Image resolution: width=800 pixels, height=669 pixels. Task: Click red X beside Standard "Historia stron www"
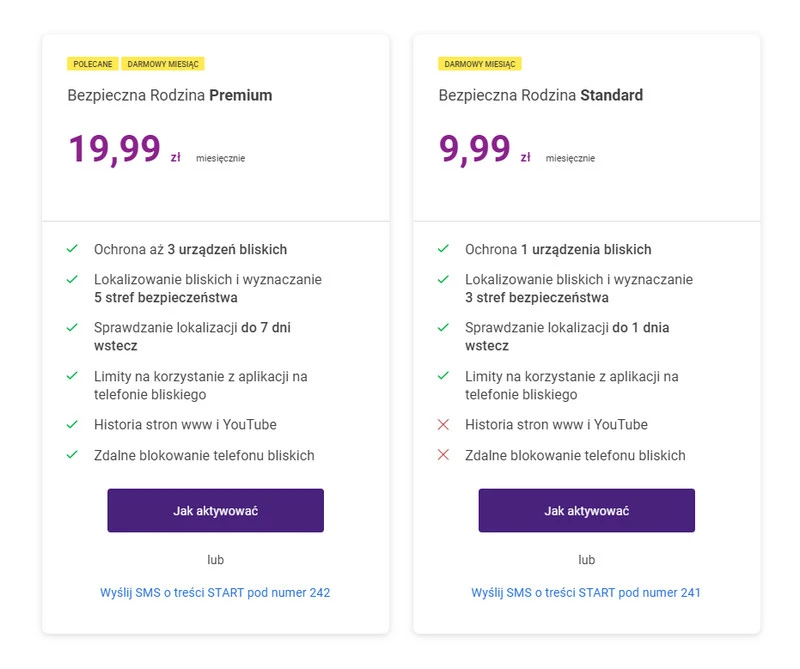coord(443,424)
